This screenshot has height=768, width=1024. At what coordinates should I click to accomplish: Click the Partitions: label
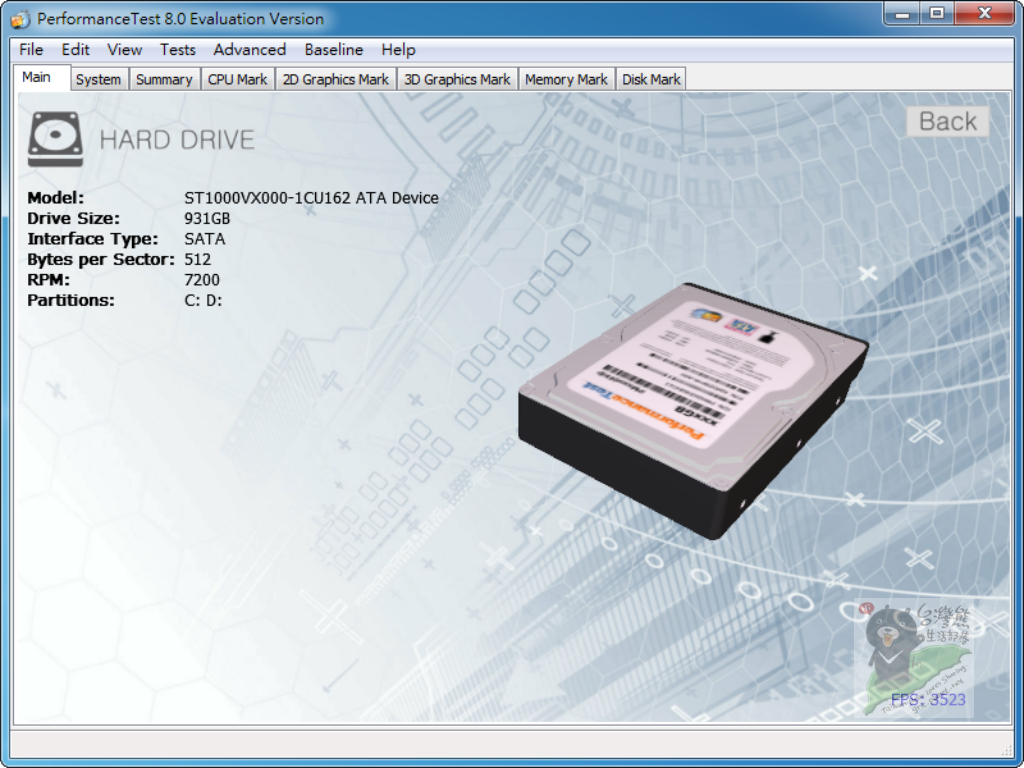click(71, 300)
